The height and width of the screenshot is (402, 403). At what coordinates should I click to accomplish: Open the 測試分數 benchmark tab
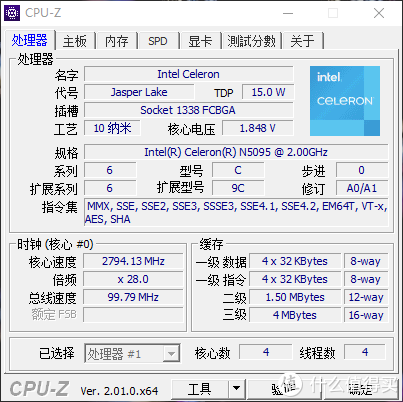[x=251, y=41]
